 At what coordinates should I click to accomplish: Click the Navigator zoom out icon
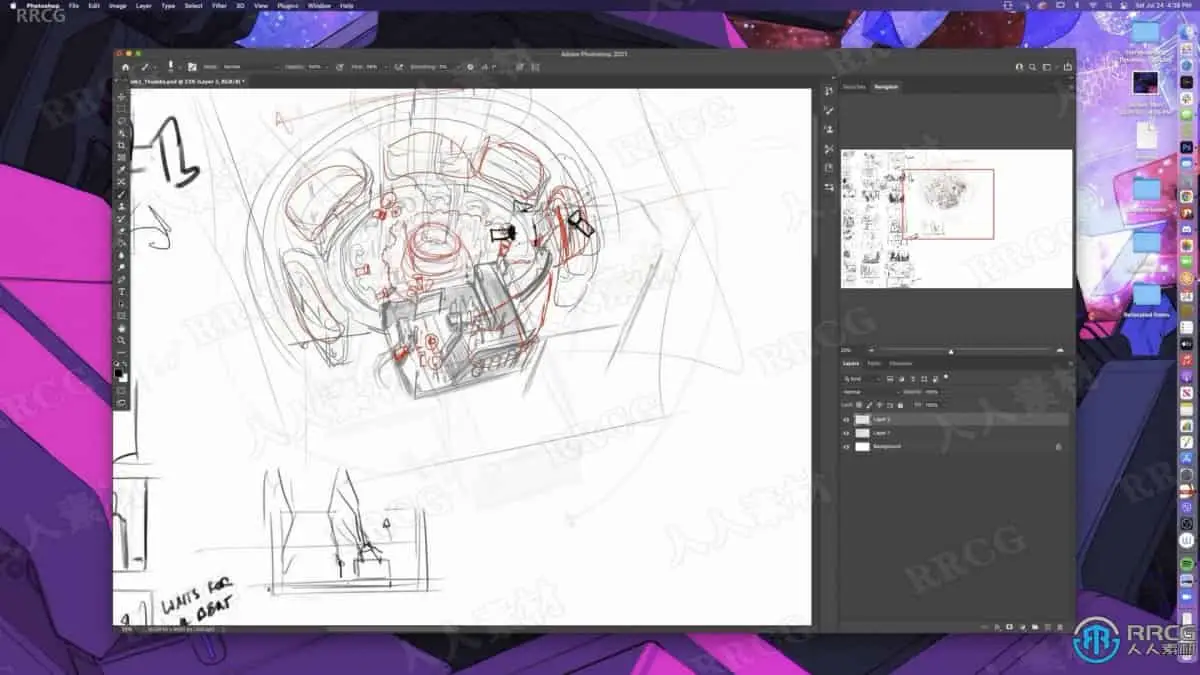pyautogui.click(x=871, y=350)
